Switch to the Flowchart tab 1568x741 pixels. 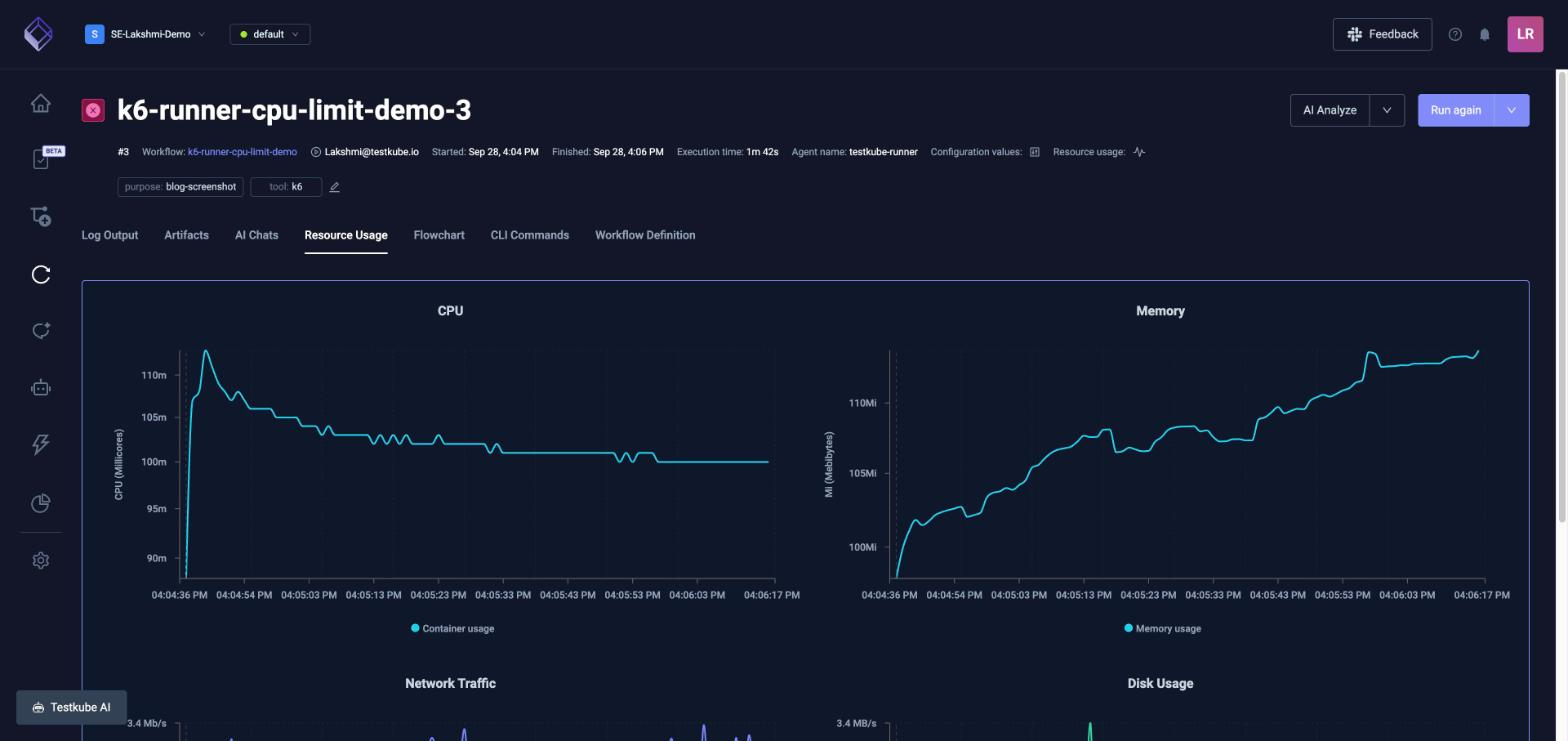click(439, 235)
